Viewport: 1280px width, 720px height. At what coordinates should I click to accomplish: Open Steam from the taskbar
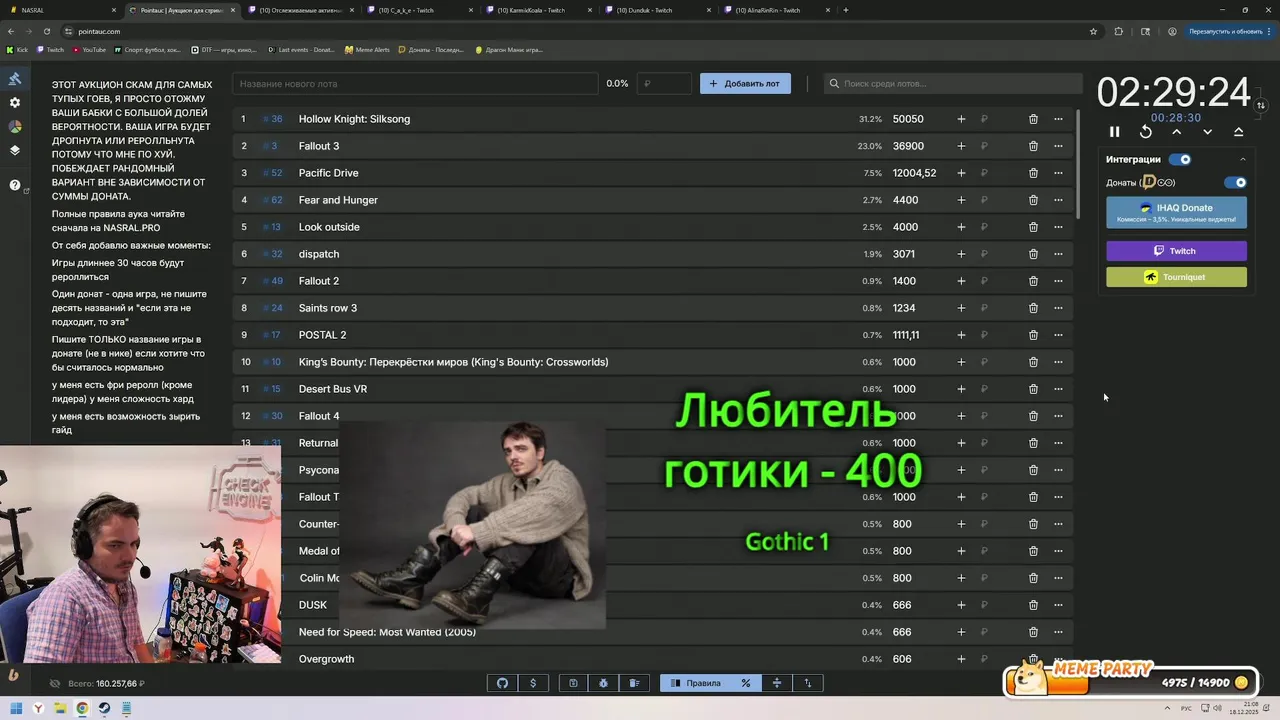coord(104,708)
